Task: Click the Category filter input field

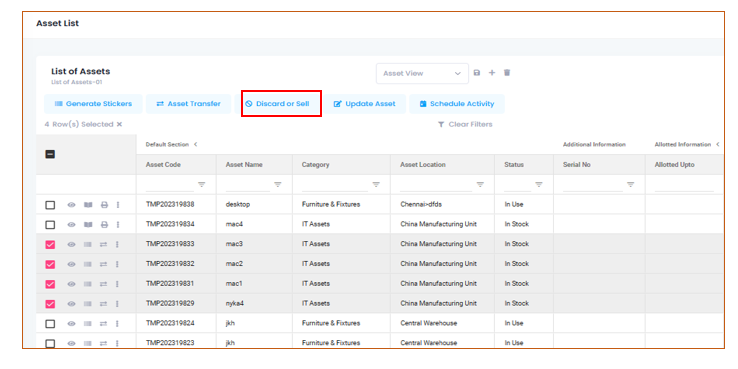Action: tap(335, 185)
